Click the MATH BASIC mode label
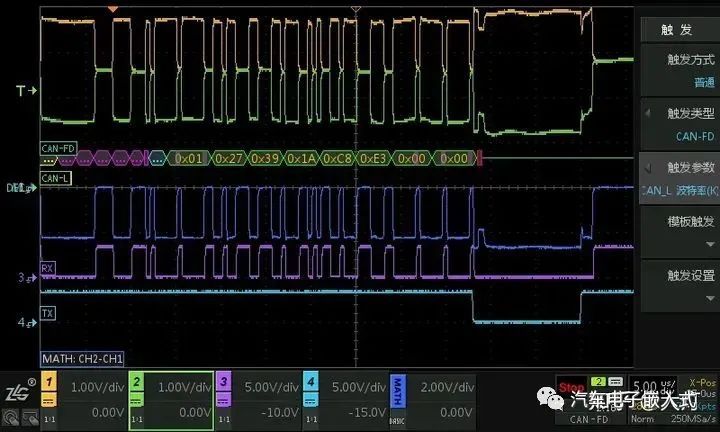720x432 pixels. tap(397, 420)
